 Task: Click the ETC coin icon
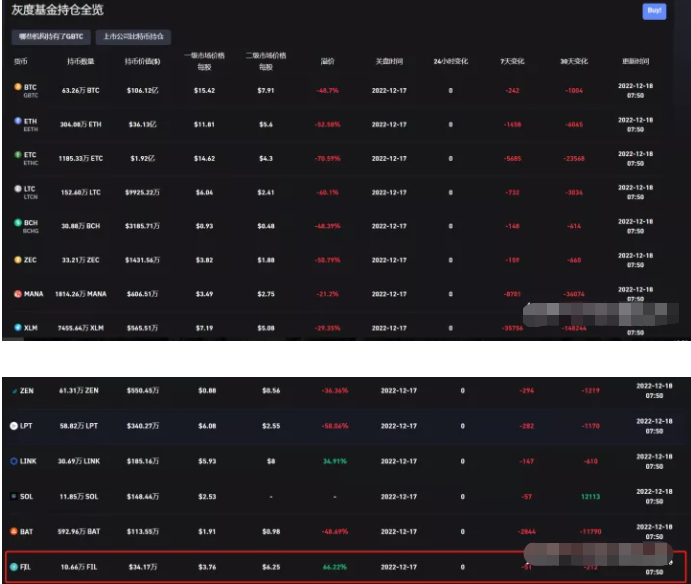17,155
